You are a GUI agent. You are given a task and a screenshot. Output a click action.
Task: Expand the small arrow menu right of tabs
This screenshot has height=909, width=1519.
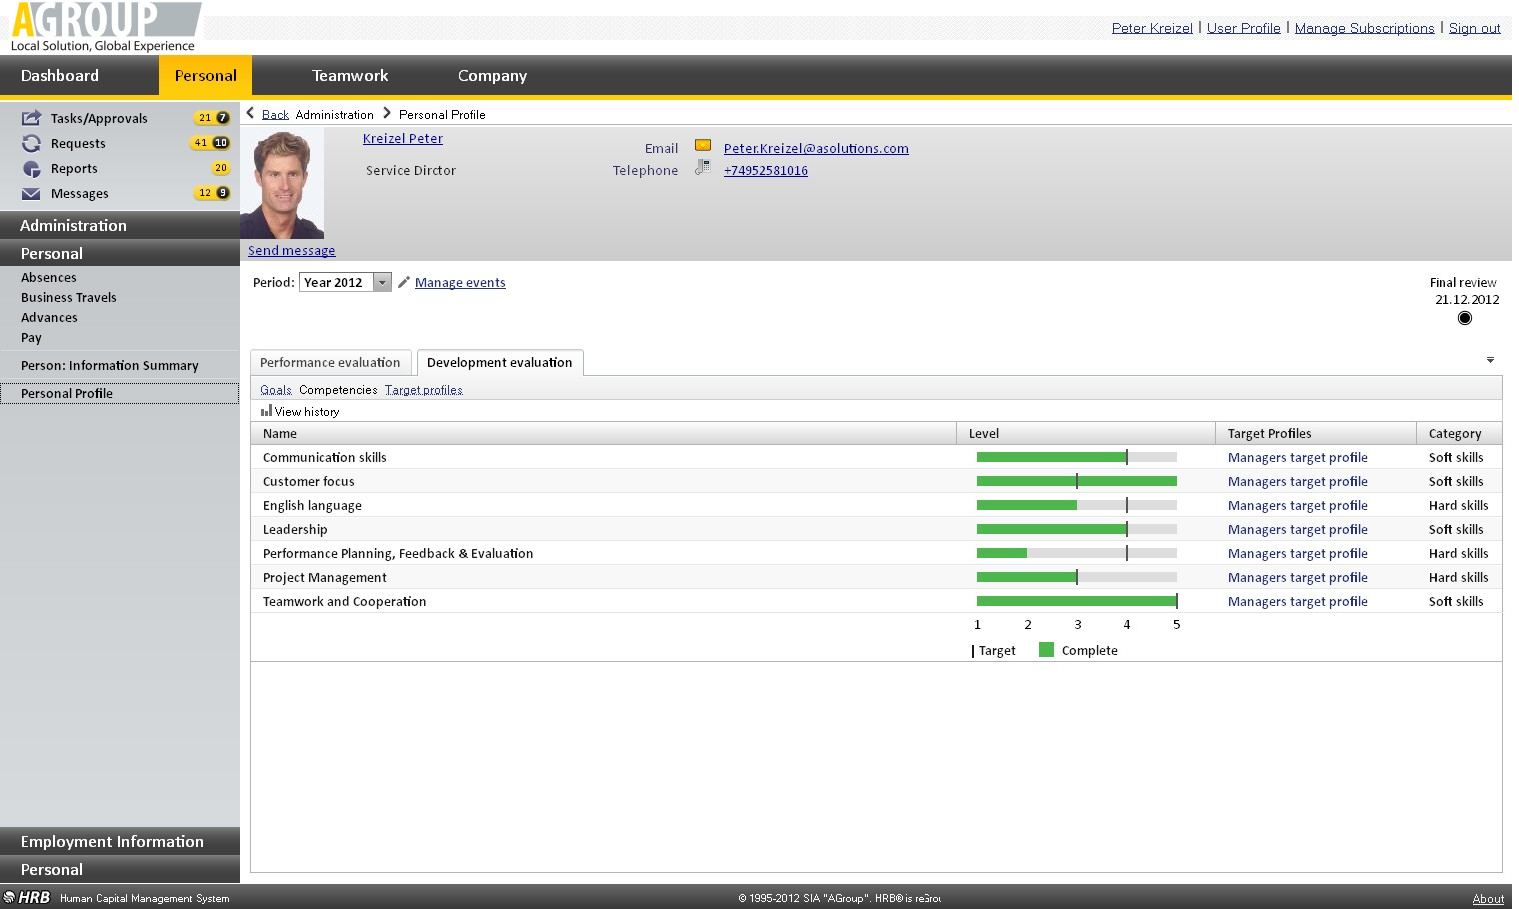click(1490, 360)
